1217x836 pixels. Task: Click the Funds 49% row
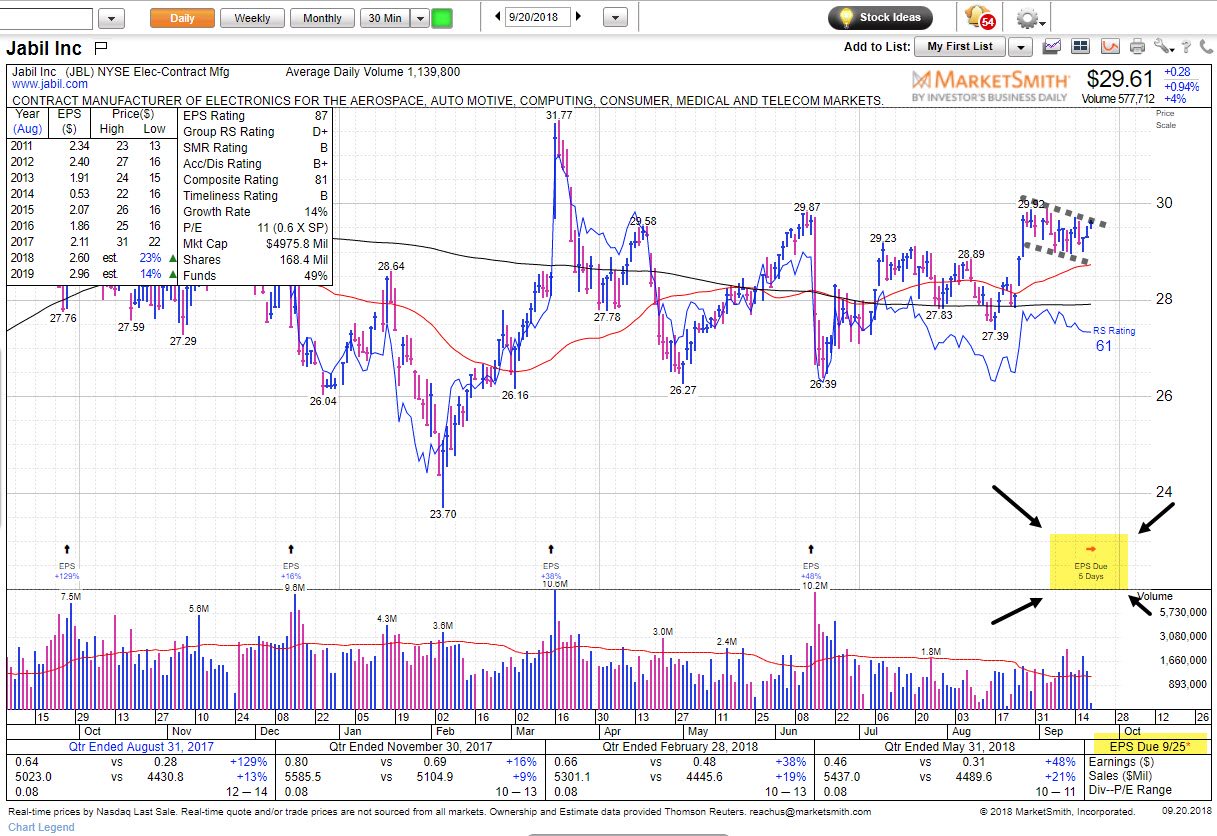point(256,275)
